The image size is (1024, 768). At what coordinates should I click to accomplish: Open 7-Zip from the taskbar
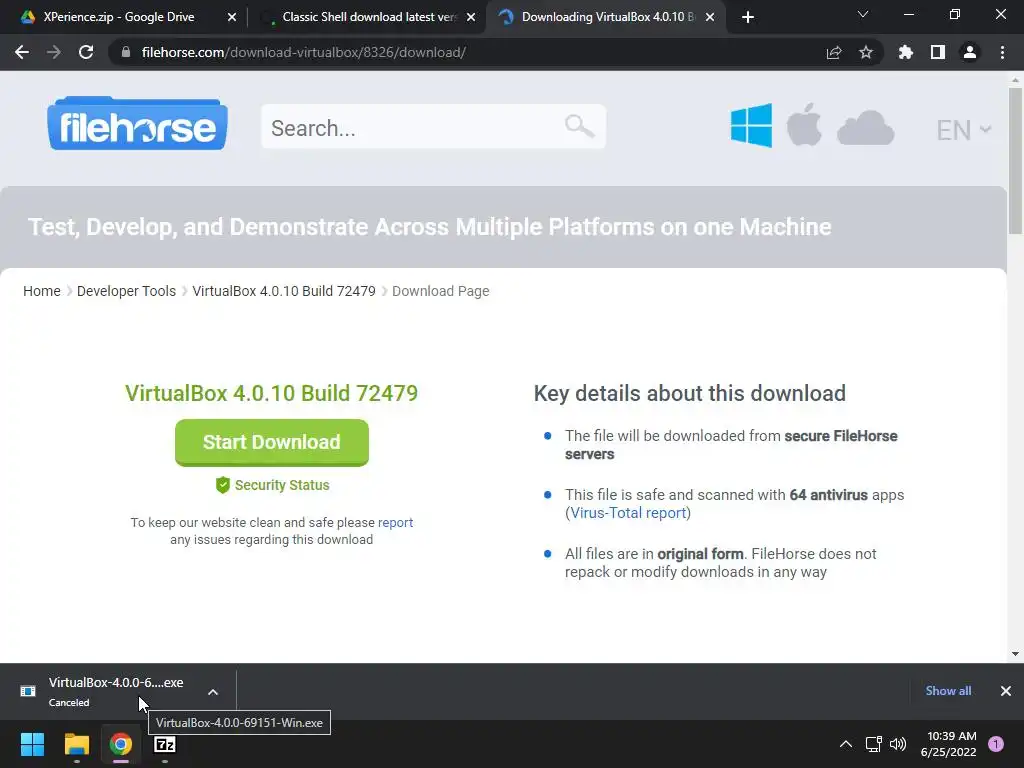(x=165, y=744)
